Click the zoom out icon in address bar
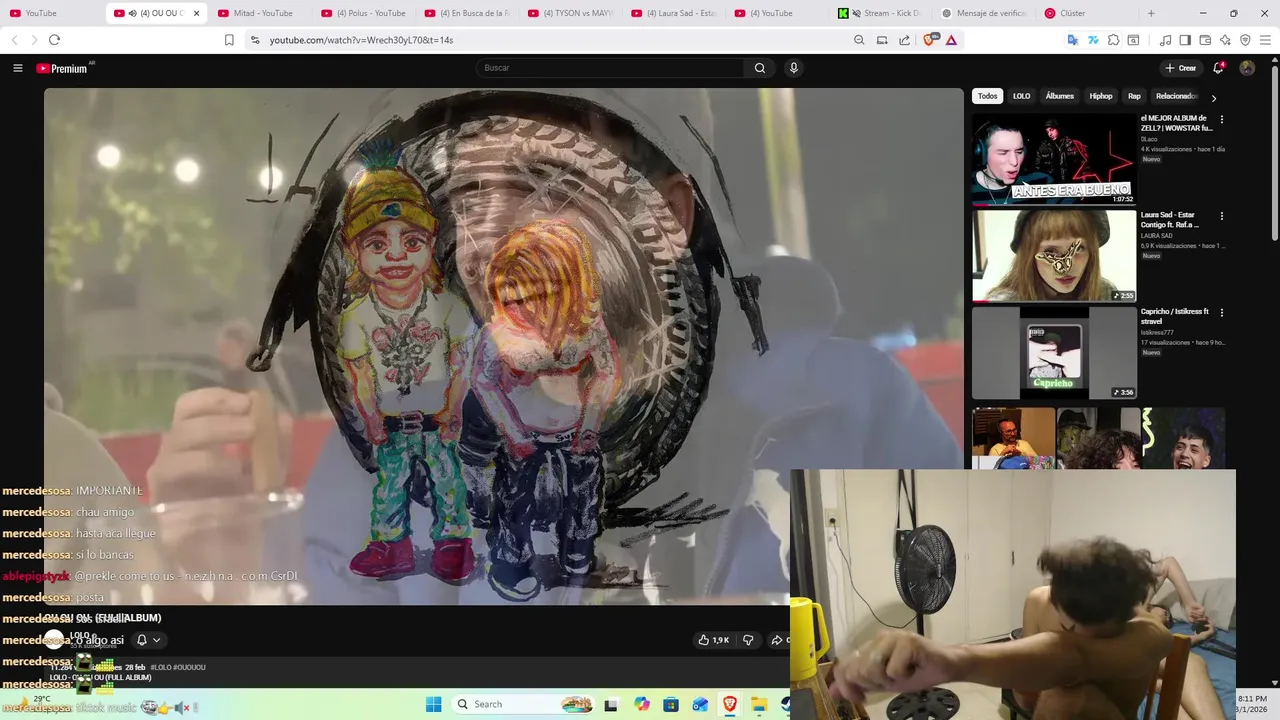The height and width of the screenshot is (720, 1280). [859, 40]
